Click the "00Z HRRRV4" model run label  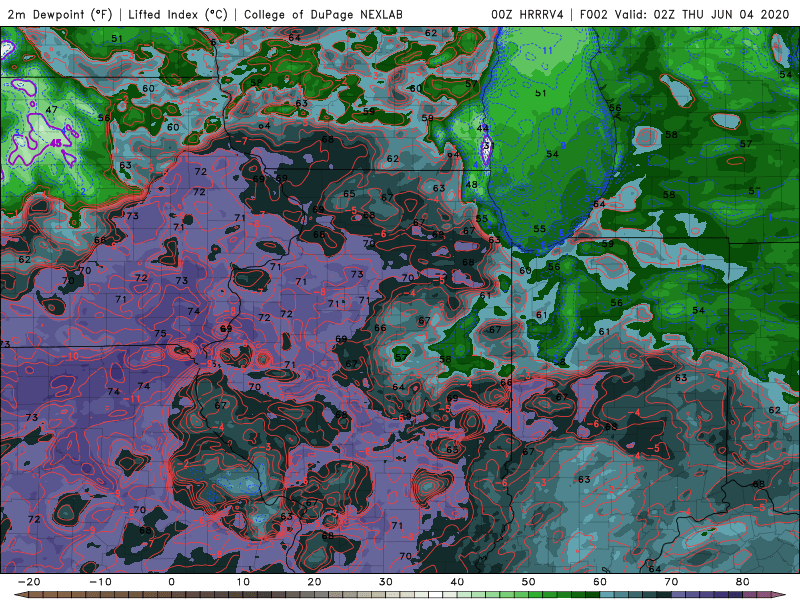click(527, 15)
